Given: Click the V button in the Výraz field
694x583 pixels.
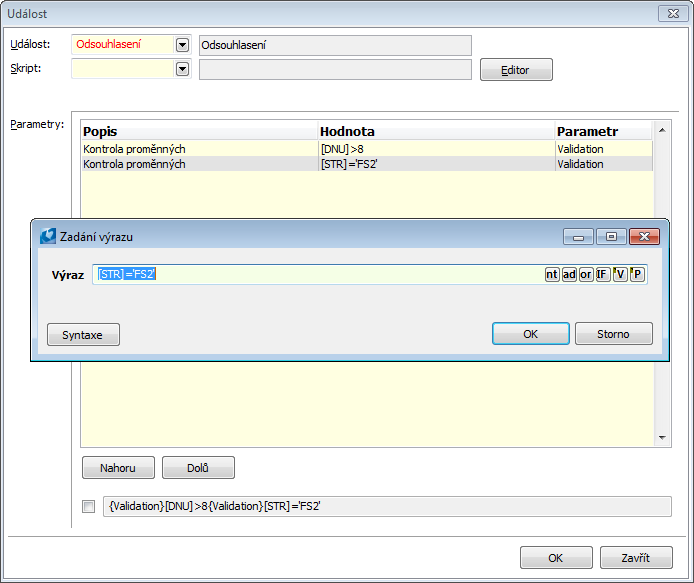Looking at the screenshot, I should pos(620,274).
